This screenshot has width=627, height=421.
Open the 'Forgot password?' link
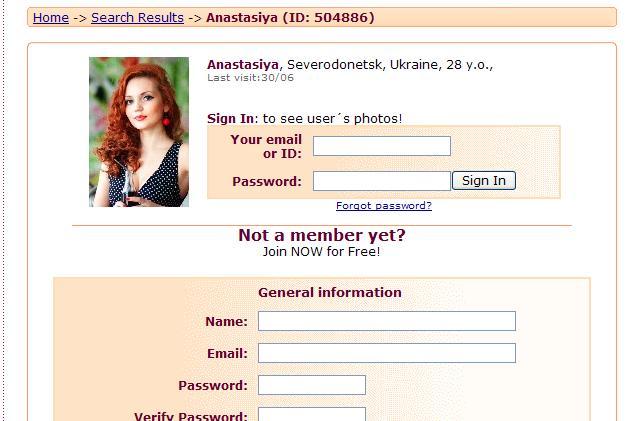[384, 206]
